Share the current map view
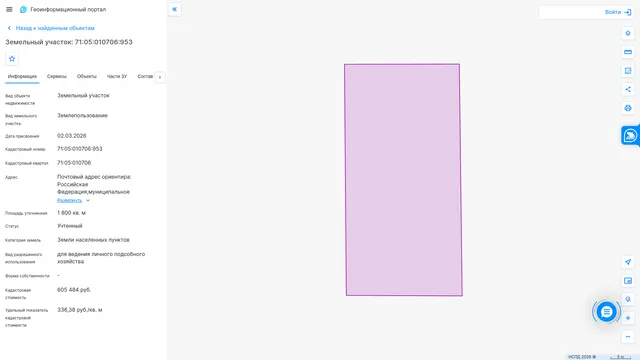The width and height of the screenshot is (640, 360). pos(628,89)
